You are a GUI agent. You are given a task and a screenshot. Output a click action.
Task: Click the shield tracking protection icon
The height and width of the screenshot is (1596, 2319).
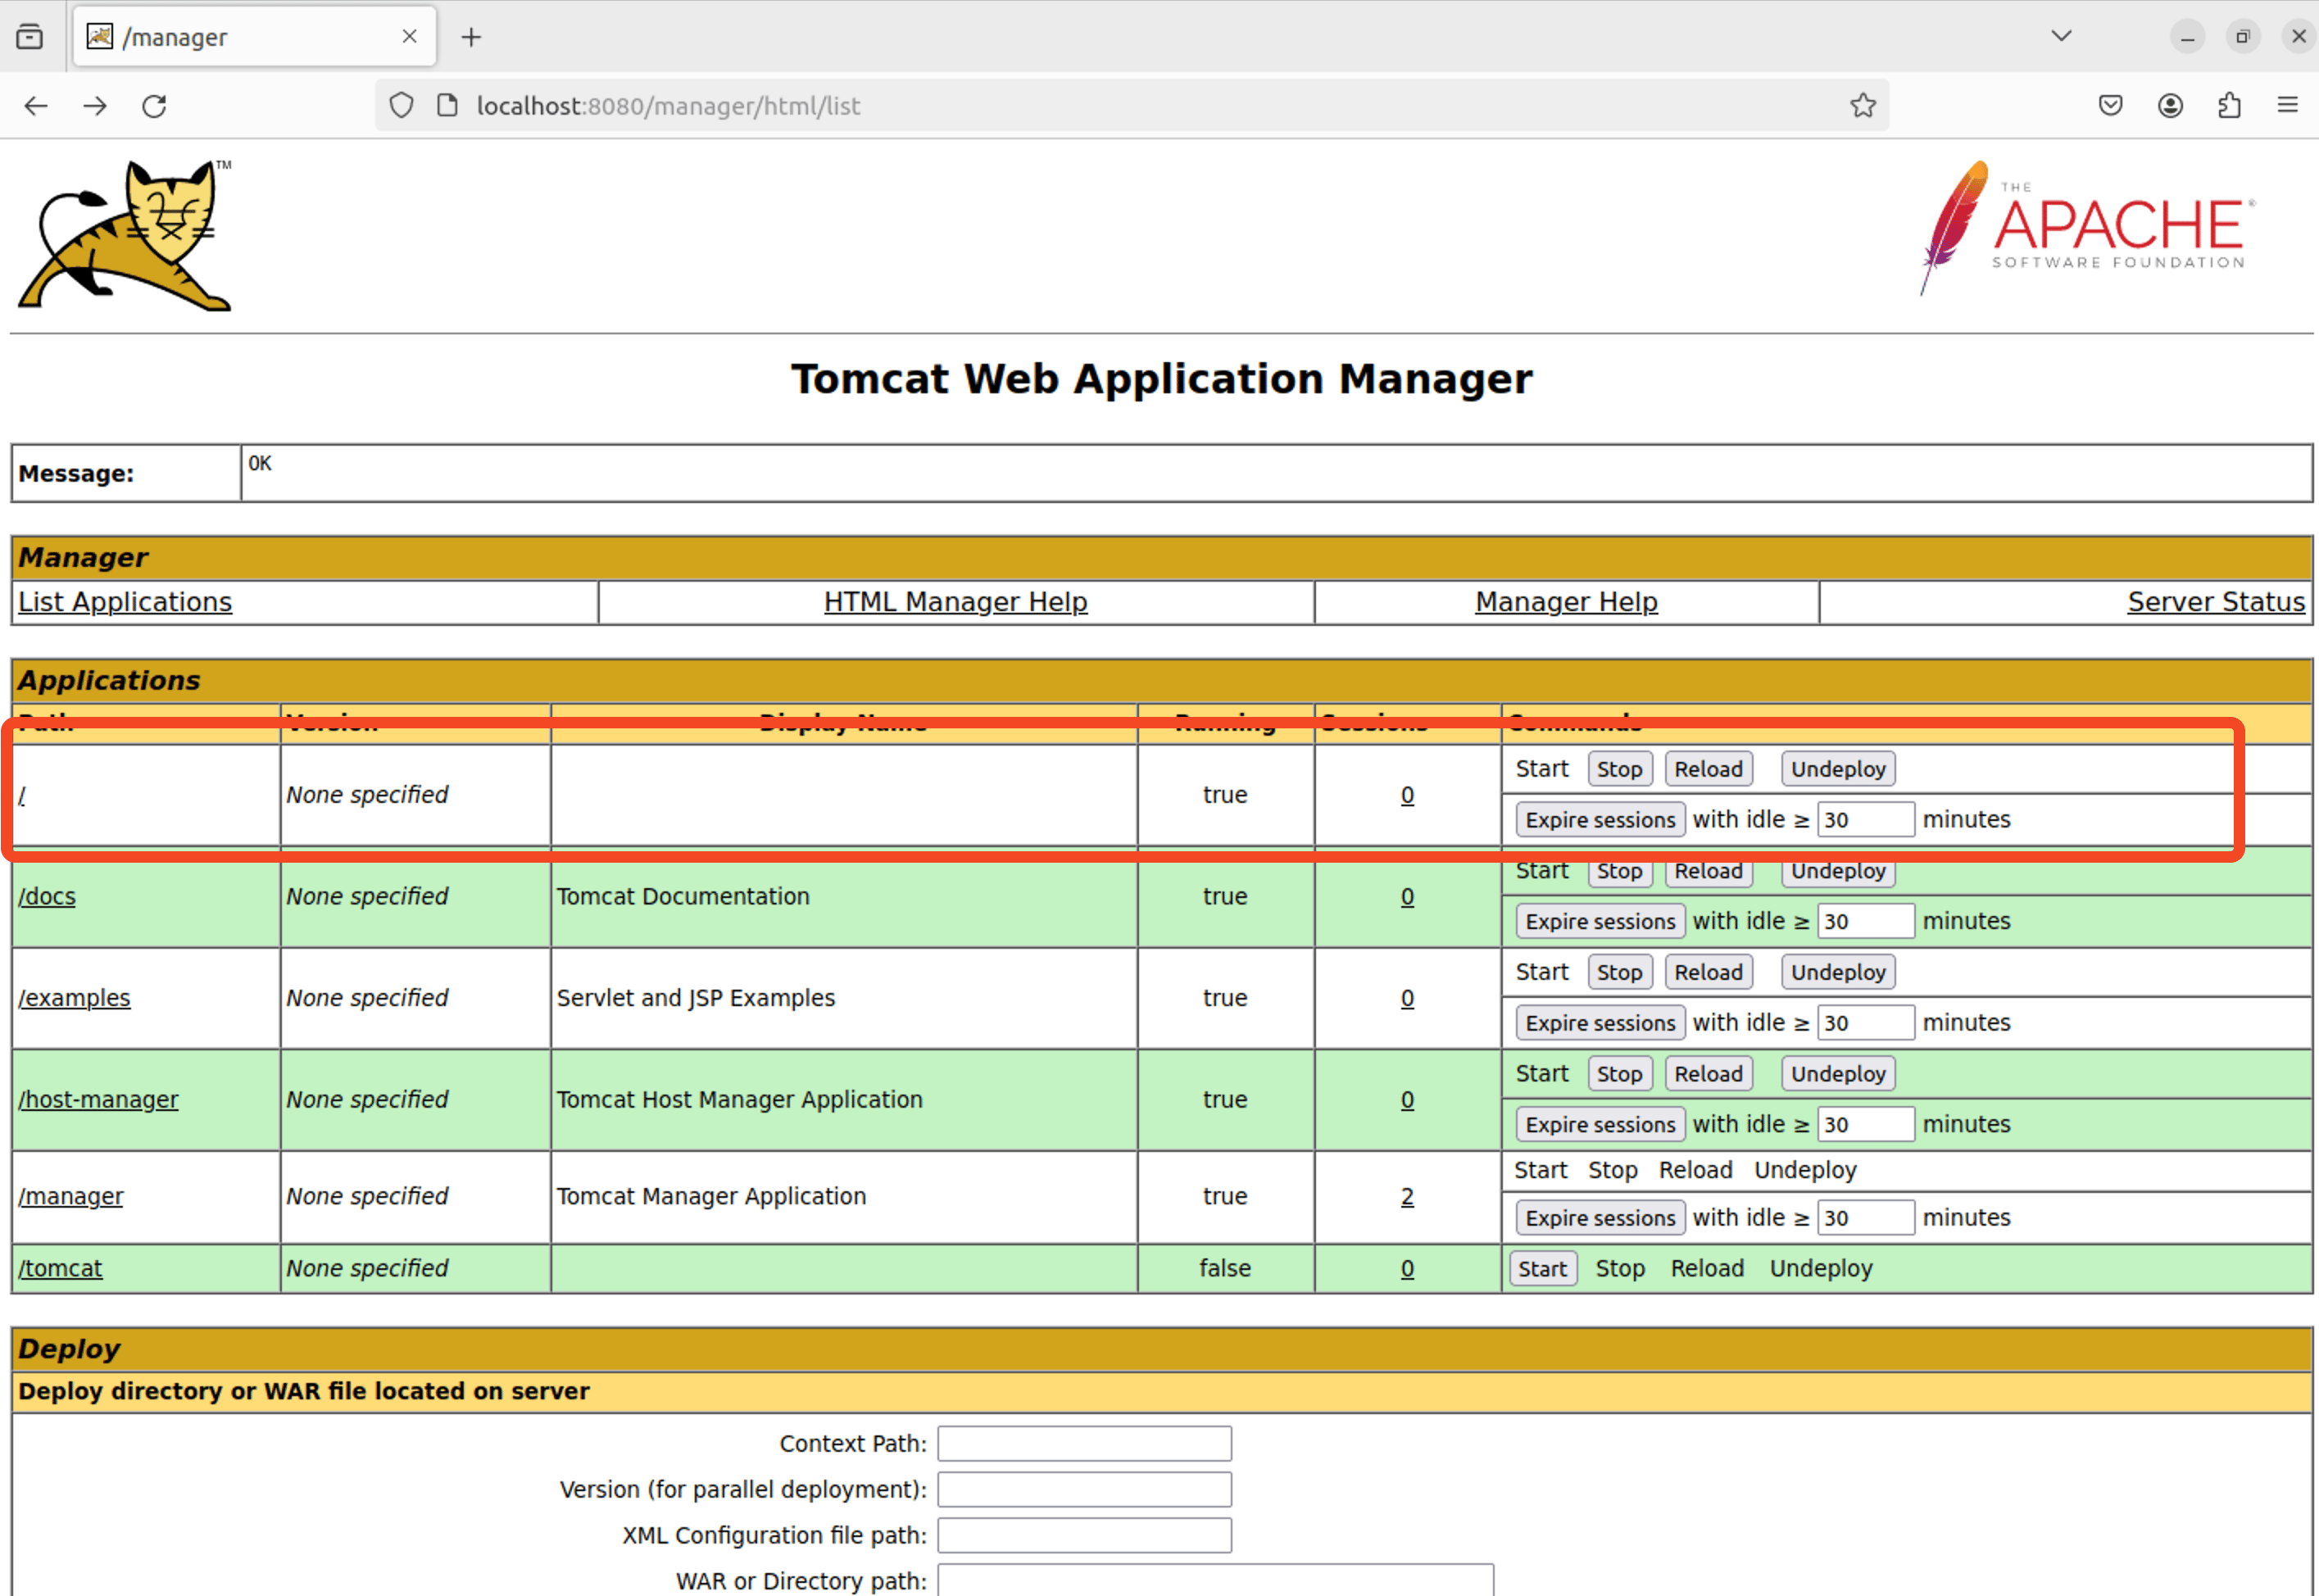401,106
